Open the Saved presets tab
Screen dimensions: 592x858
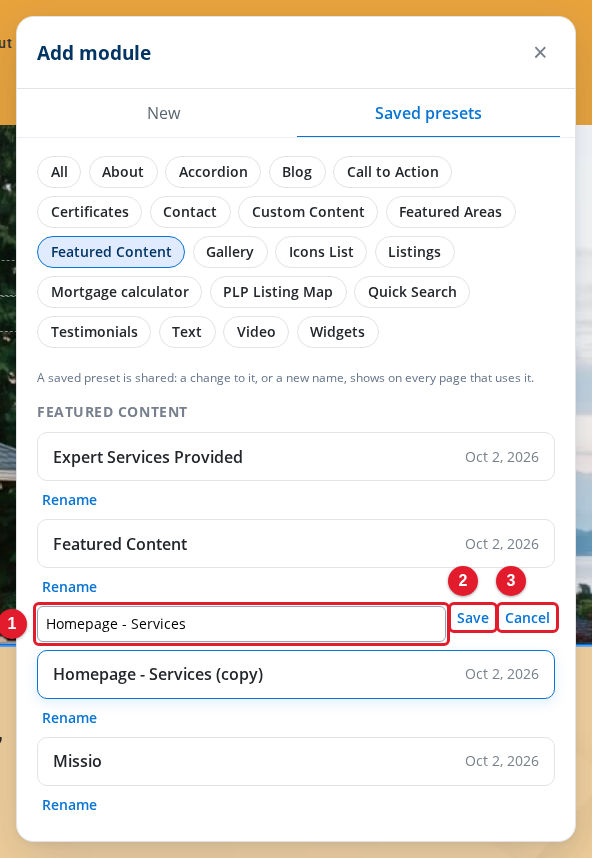click(x=428, y=113)
